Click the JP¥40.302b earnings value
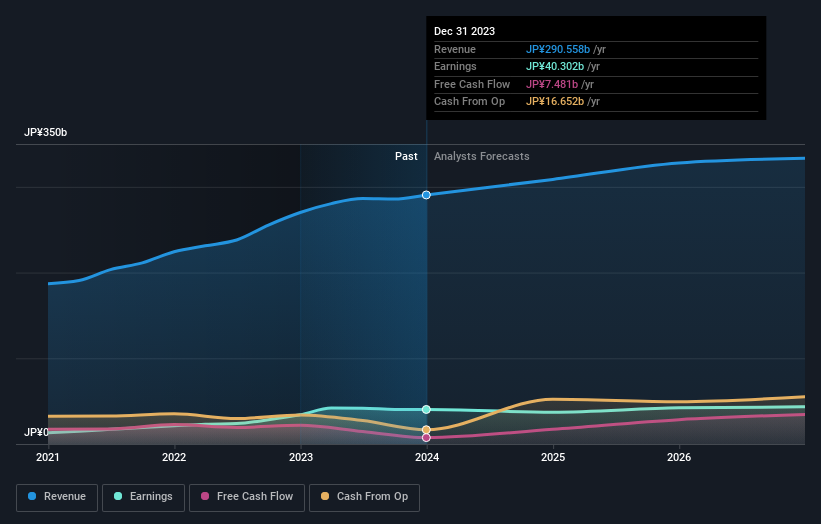 (554, 66)
